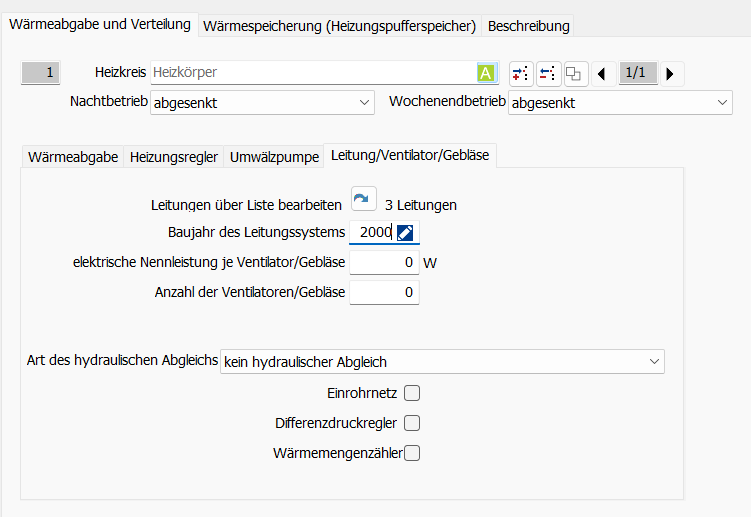Check the Wärmemengenzähler option
Image resolution: width=751 pixels, height=517 pixels.
(x=412, y=453)
